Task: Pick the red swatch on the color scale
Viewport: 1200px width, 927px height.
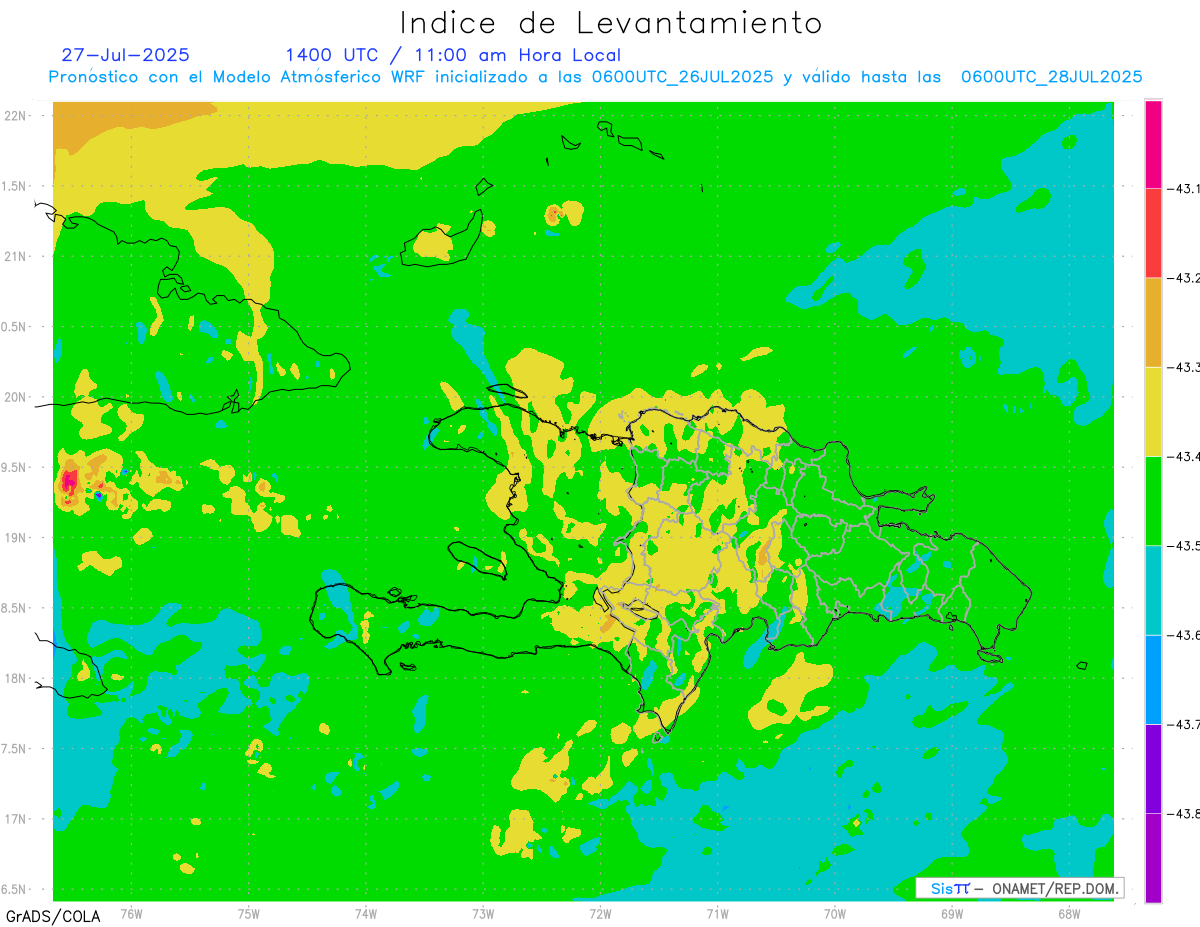Action: (1153, 233)
